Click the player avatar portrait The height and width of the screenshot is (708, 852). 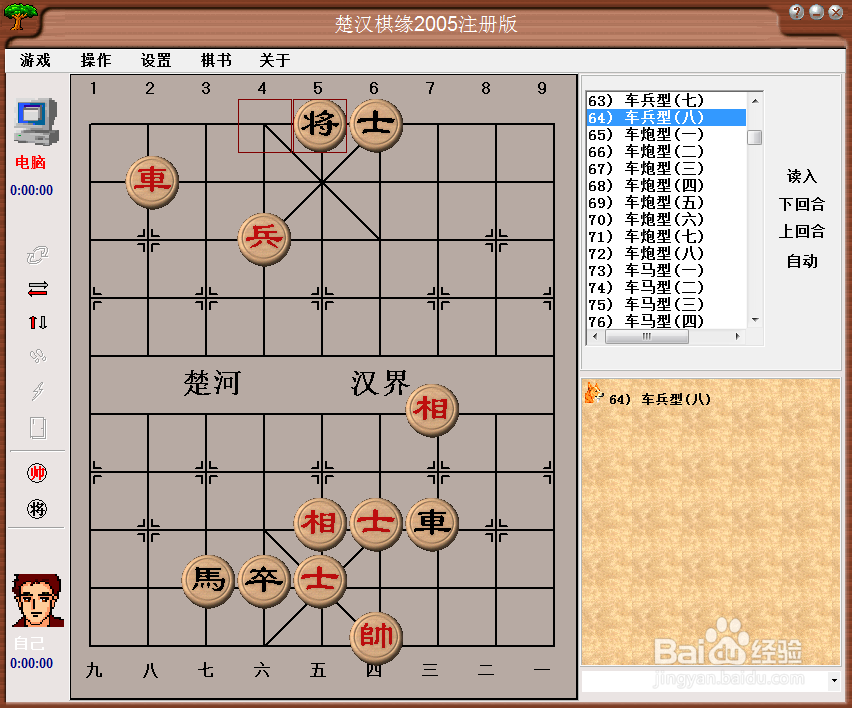click(37, 600)
